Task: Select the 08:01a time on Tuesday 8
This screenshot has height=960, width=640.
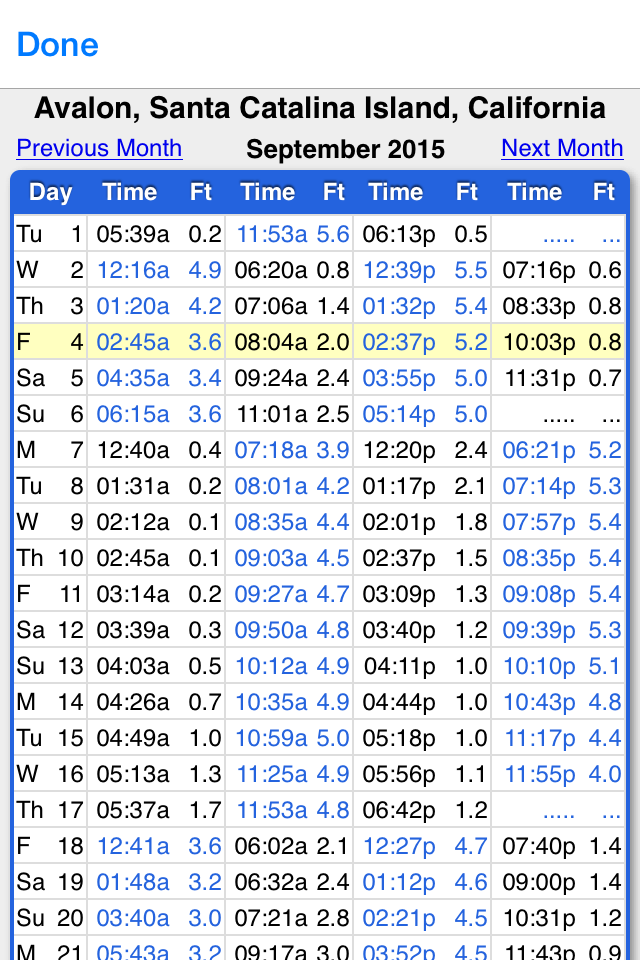Action: tap(271, 486)
